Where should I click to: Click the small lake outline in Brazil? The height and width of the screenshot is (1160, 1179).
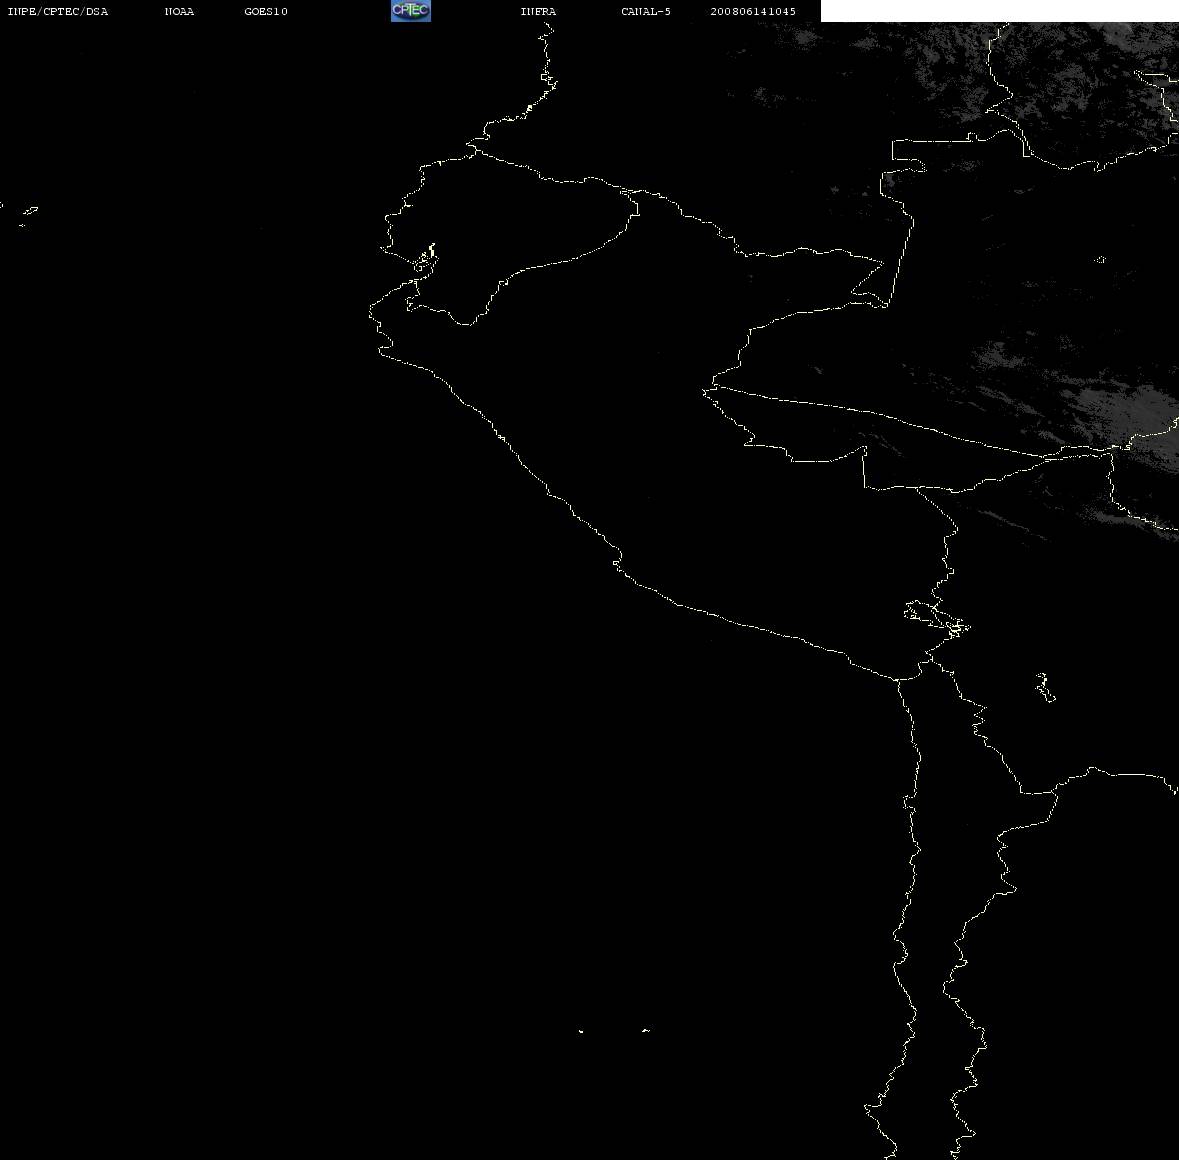tap(1100, 260)
